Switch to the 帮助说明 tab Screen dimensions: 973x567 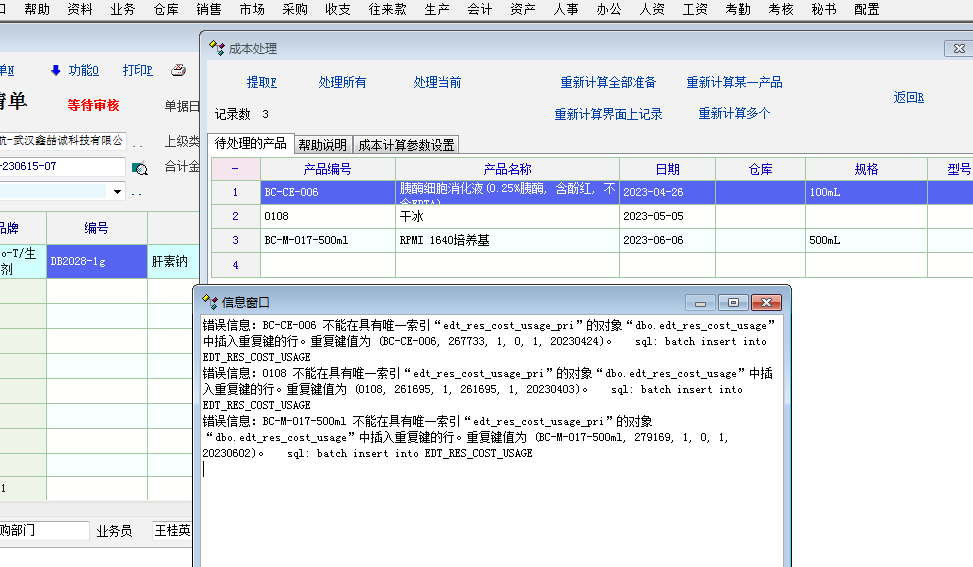pos(323,145)
